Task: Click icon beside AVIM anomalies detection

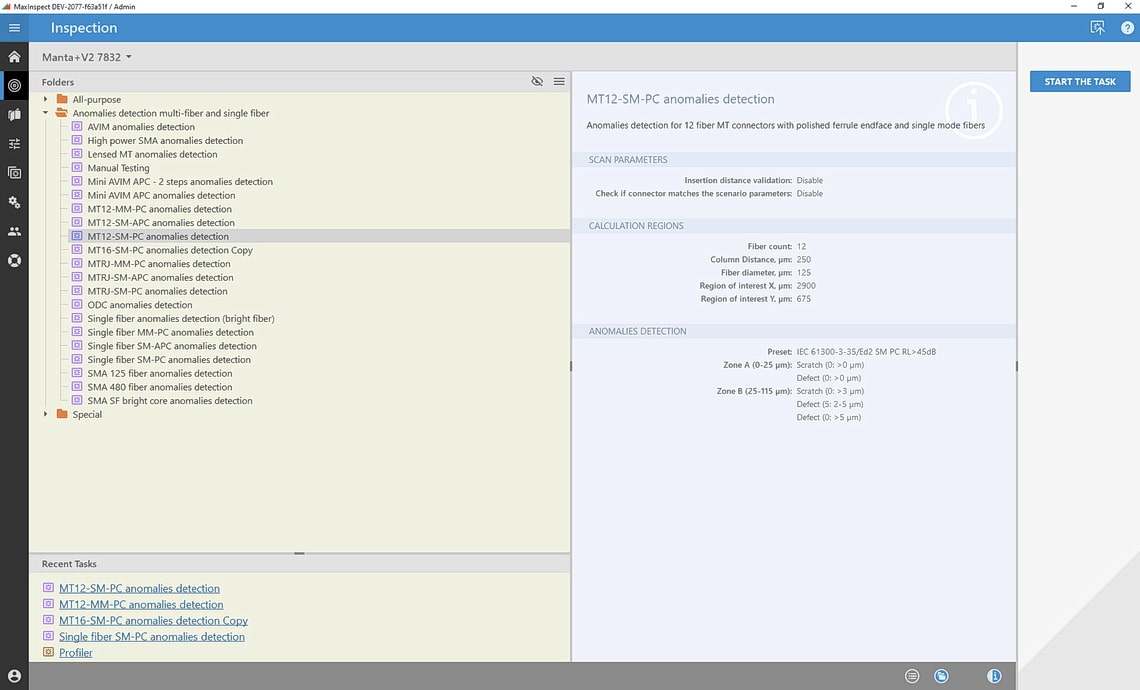Action: click(77, 127)
